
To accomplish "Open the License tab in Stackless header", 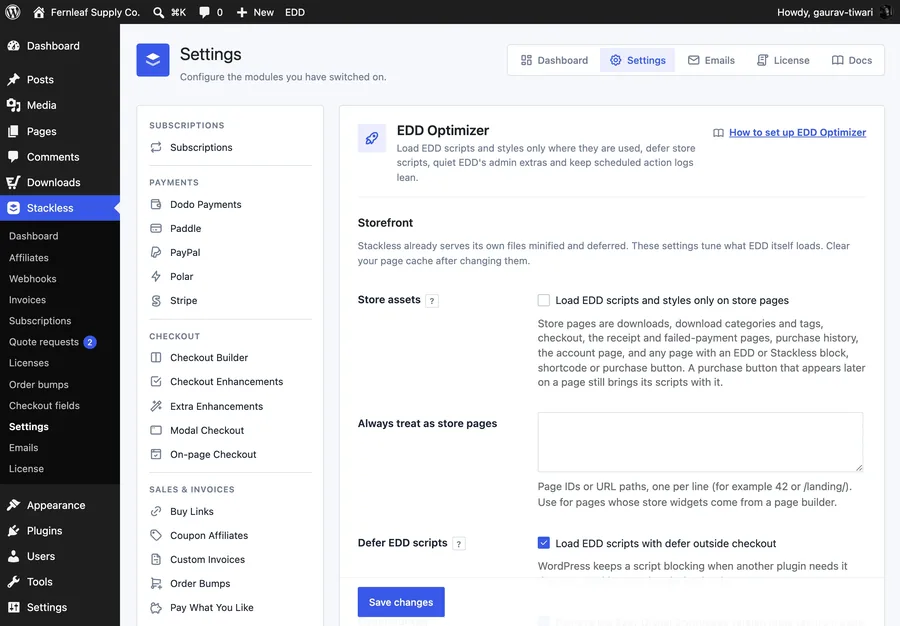I will pyautogui.click(x=783, y=60).
